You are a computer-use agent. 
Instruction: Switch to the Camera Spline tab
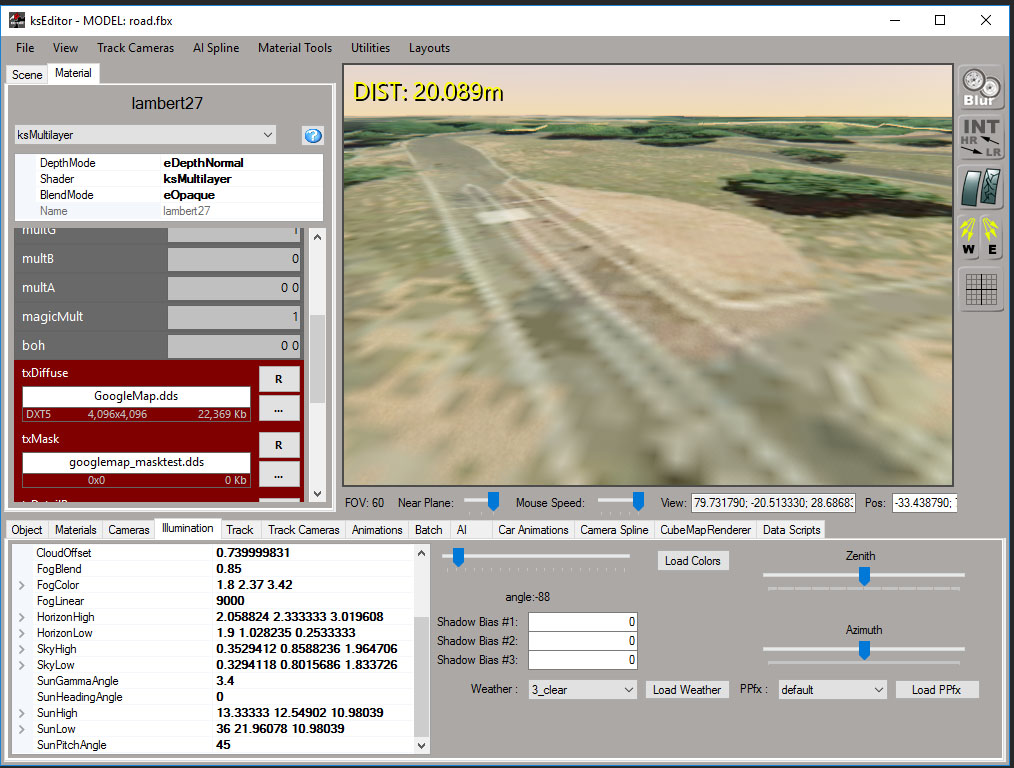[614, 530]
